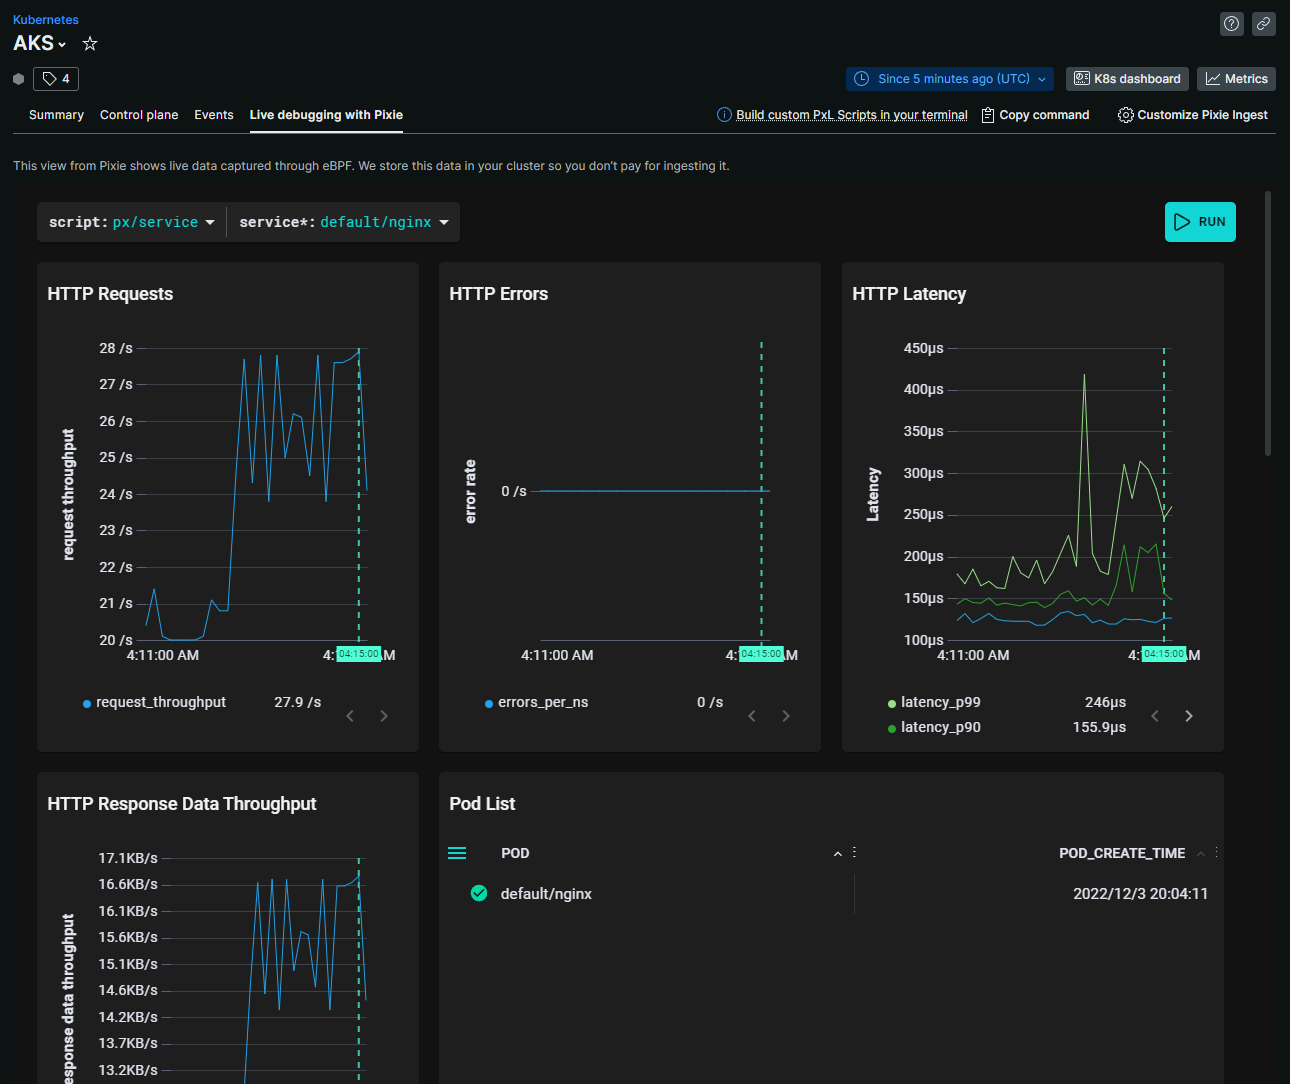
Task: Click the green check beside default/nginx
Action: coord(479,893)
